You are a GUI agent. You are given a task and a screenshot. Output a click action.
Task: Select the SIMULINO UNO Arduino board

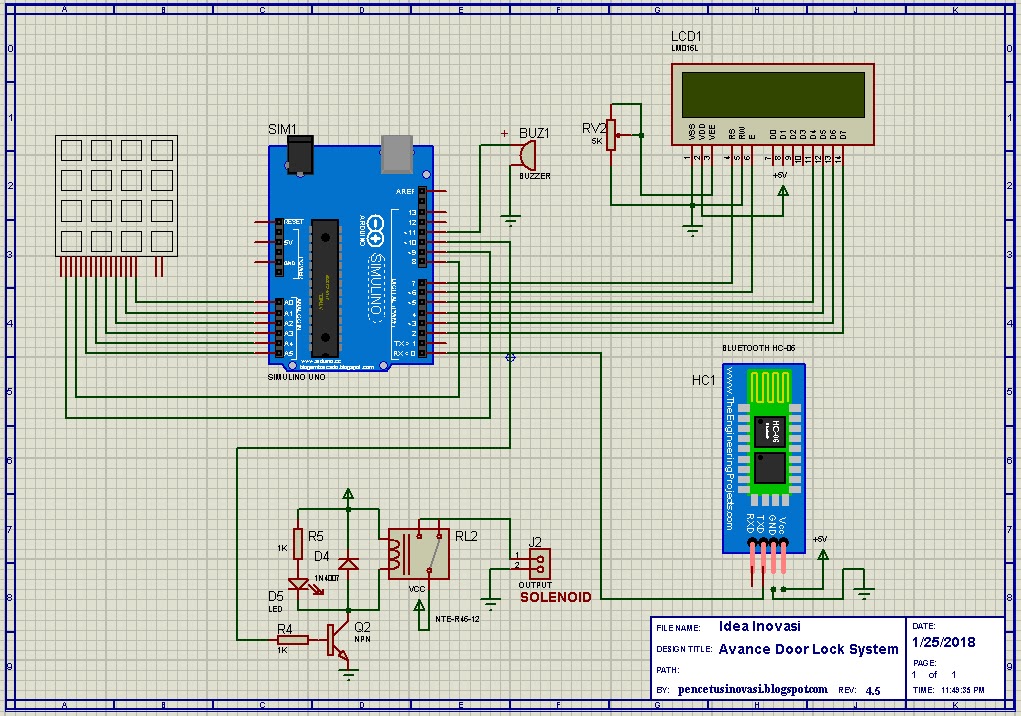tap(350, 255)
